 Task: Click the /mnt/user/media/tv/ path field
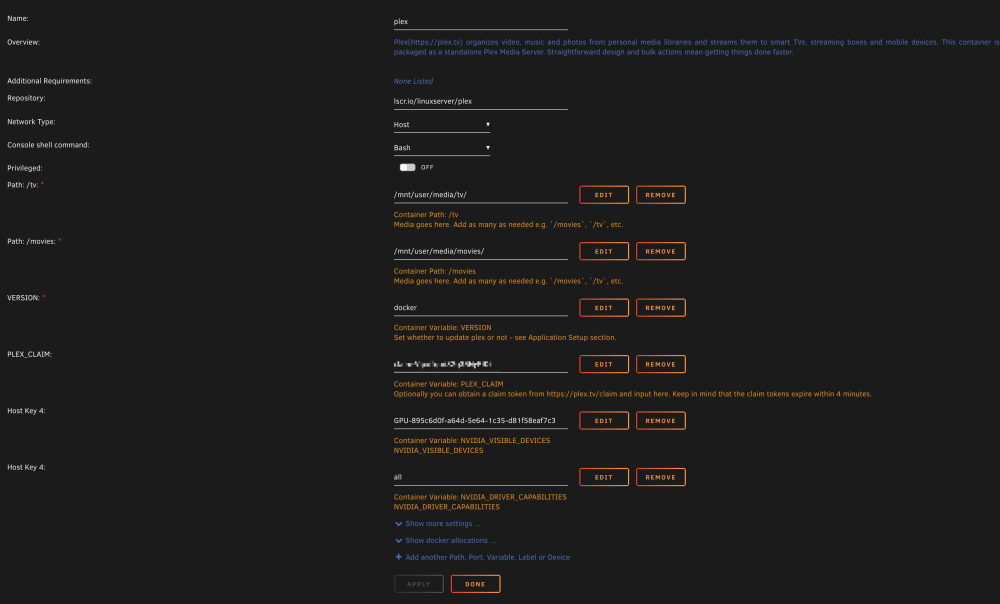[480, 195]
